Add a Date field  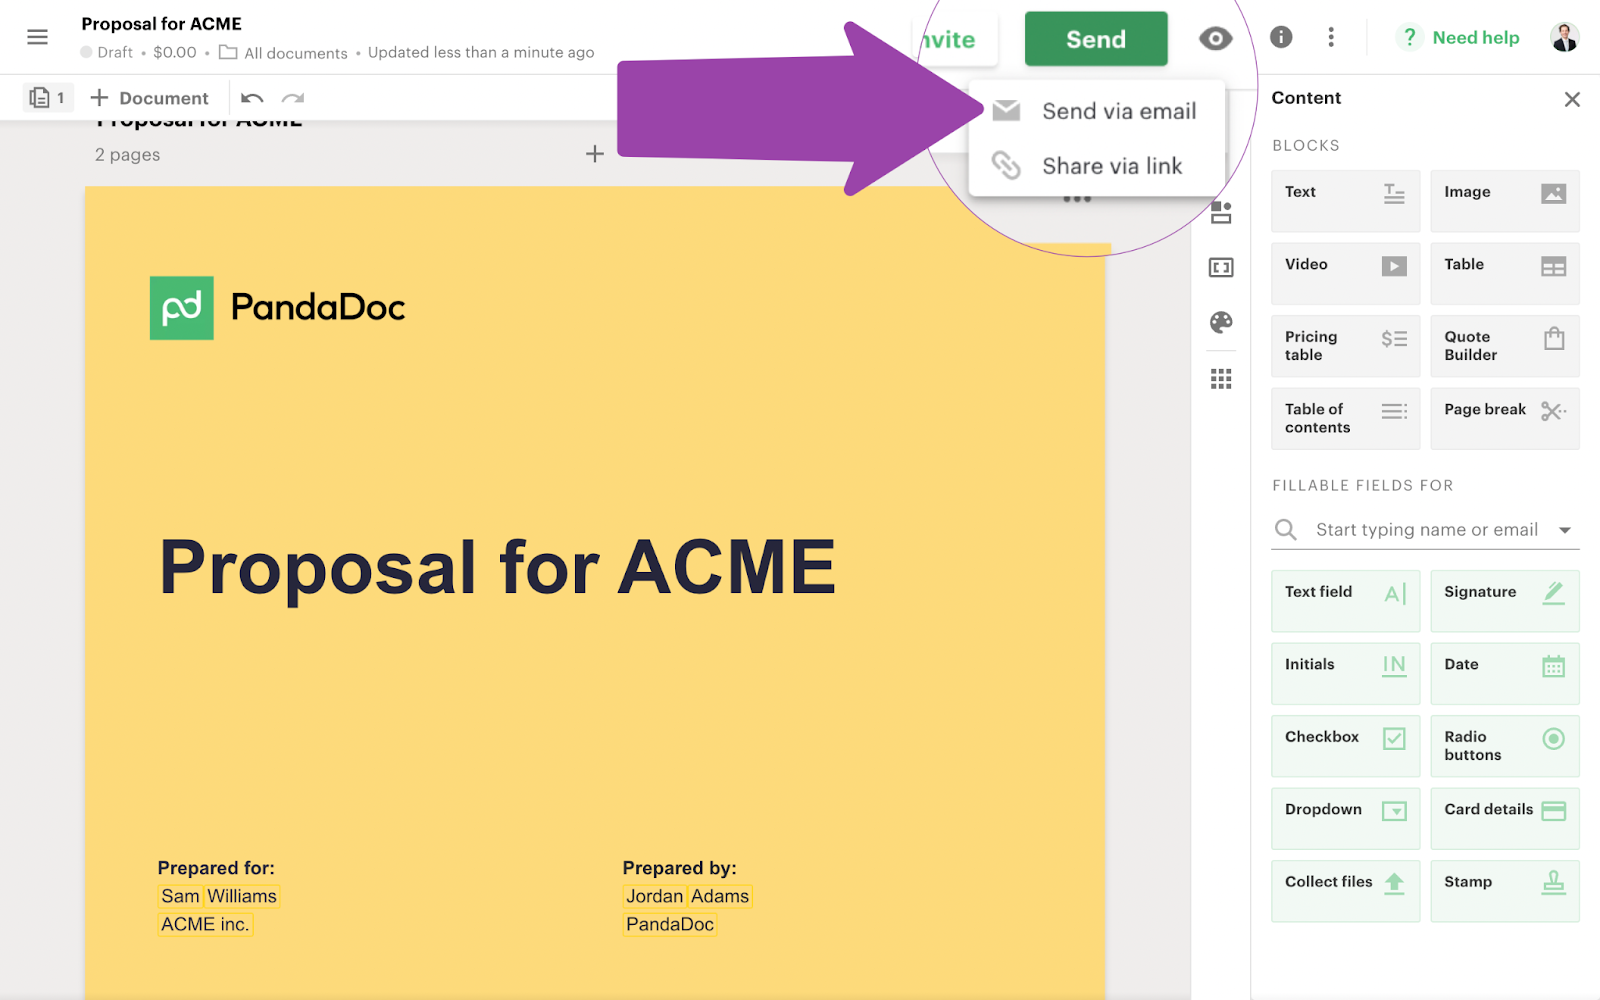(1505, 674)
